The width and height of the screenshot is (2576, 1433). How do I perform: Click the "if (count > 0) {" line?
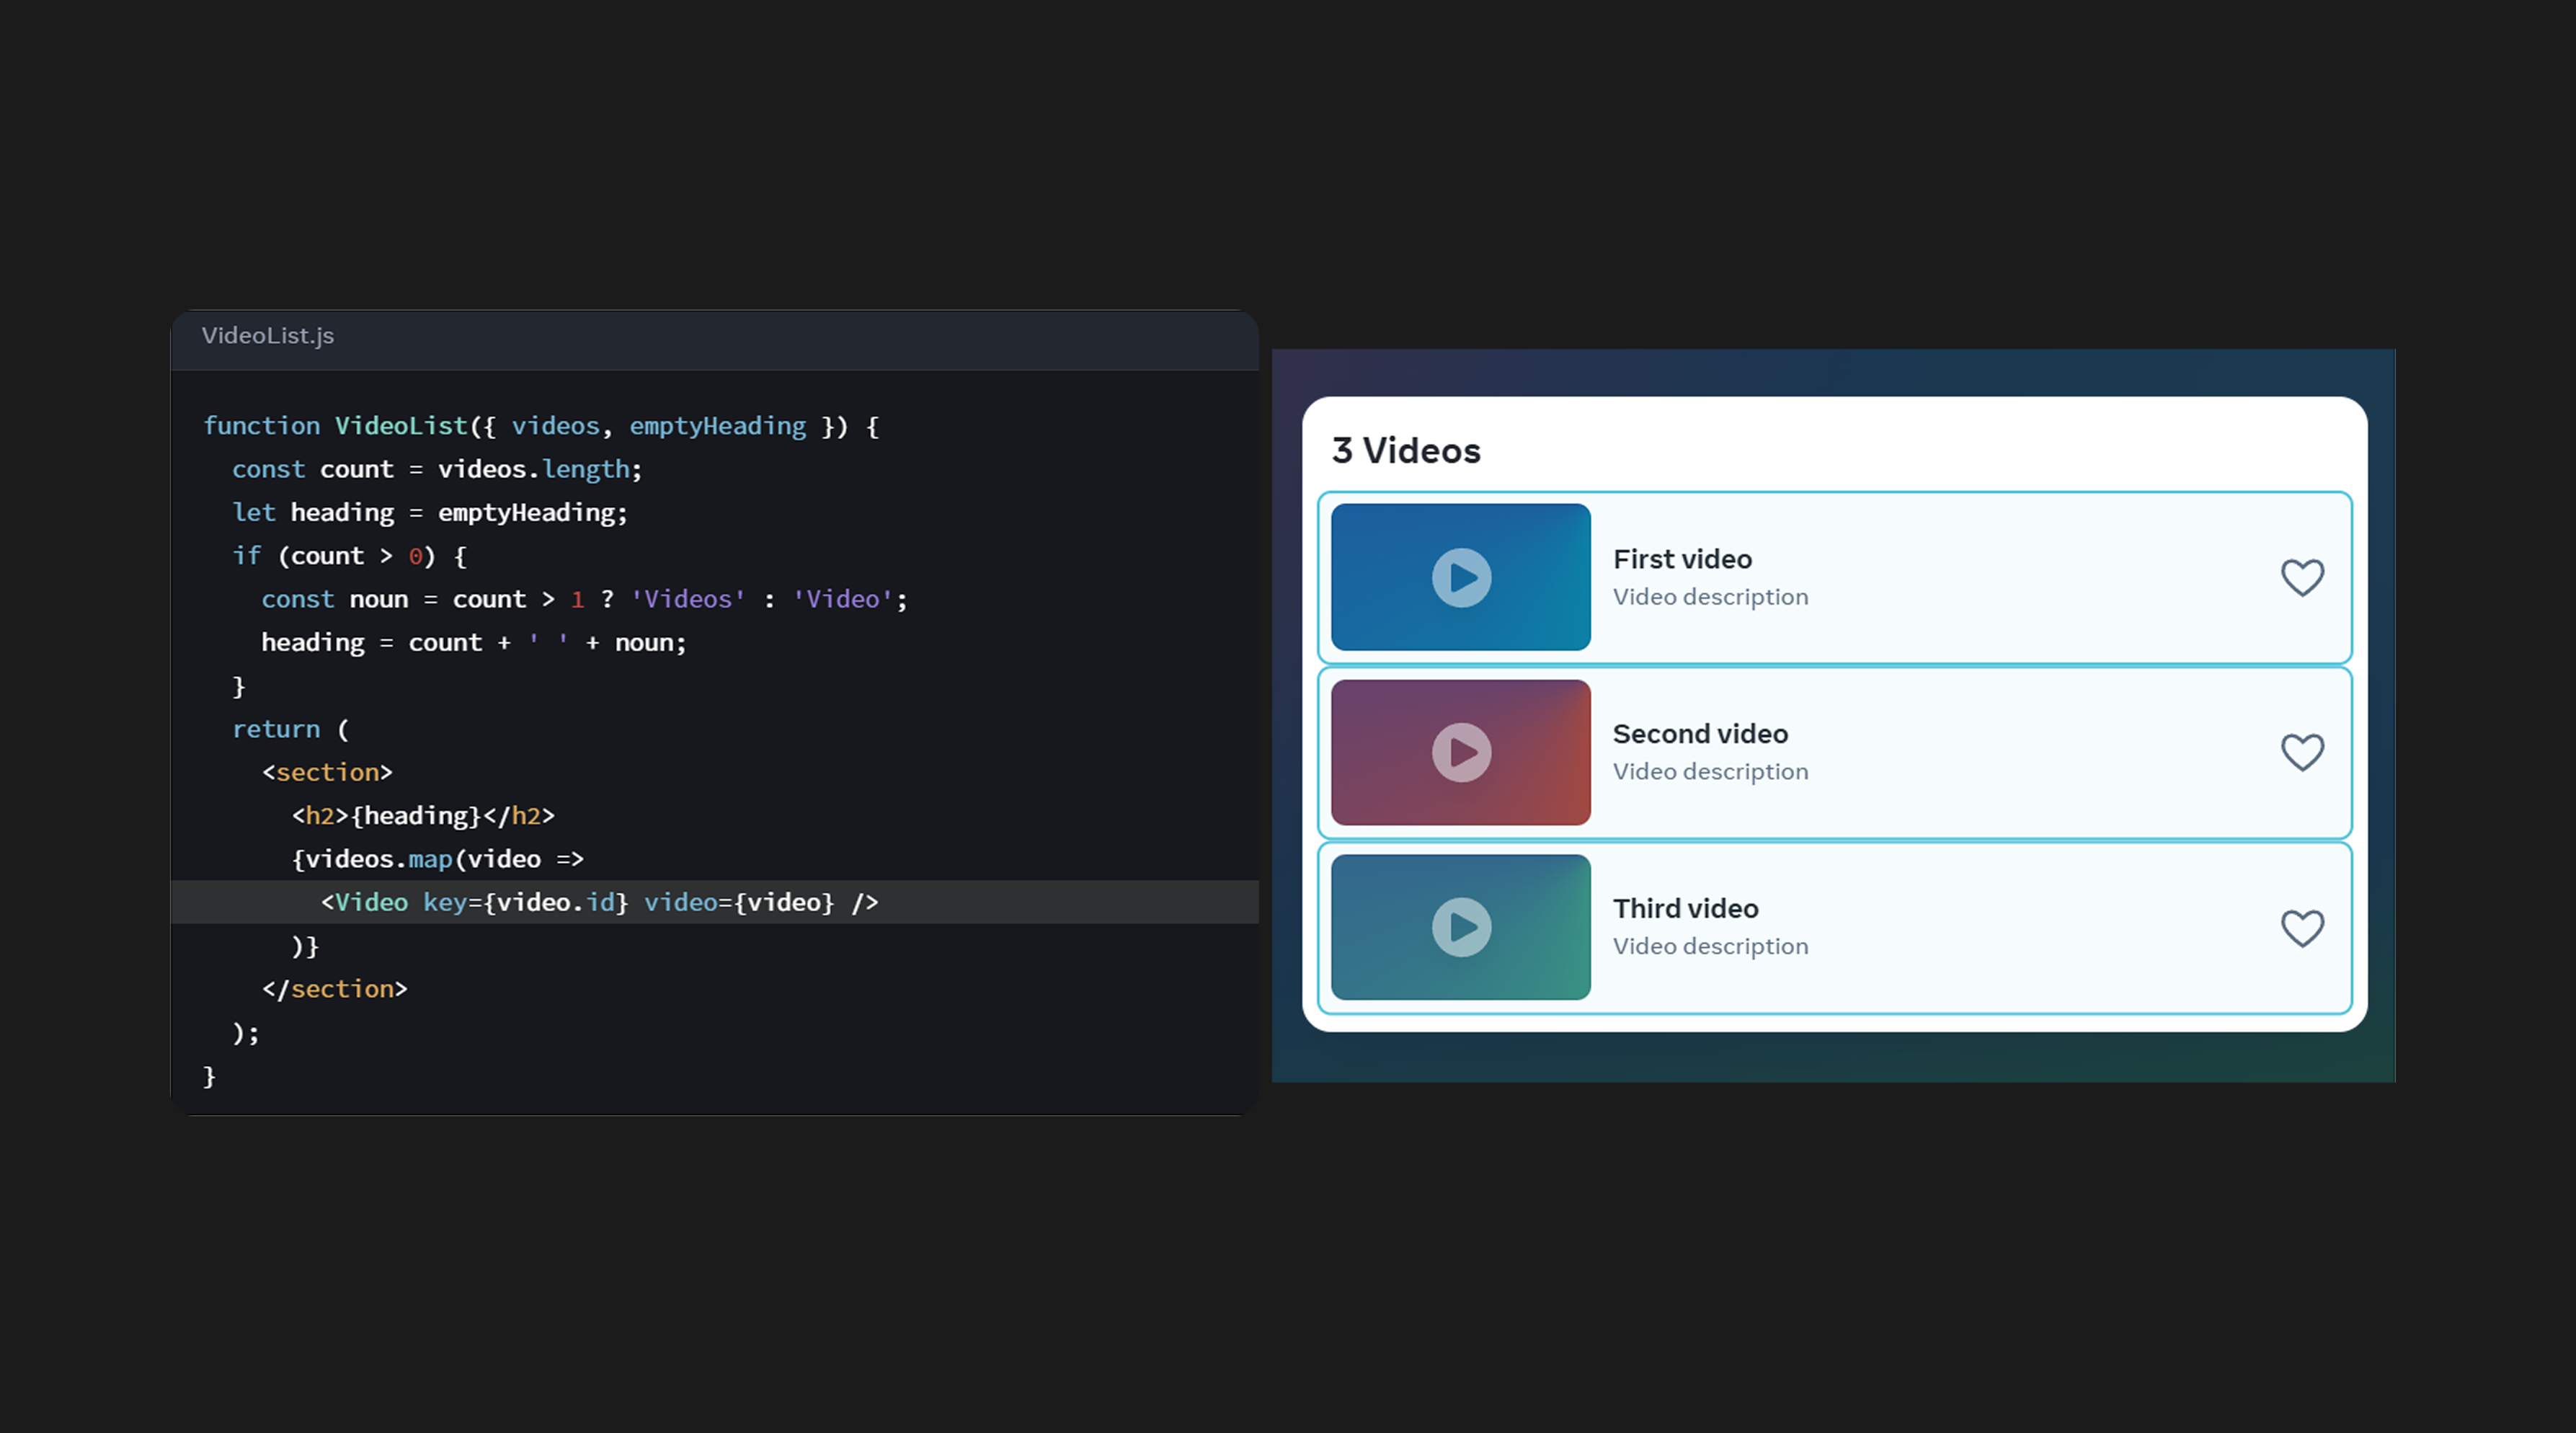point(349,556)
